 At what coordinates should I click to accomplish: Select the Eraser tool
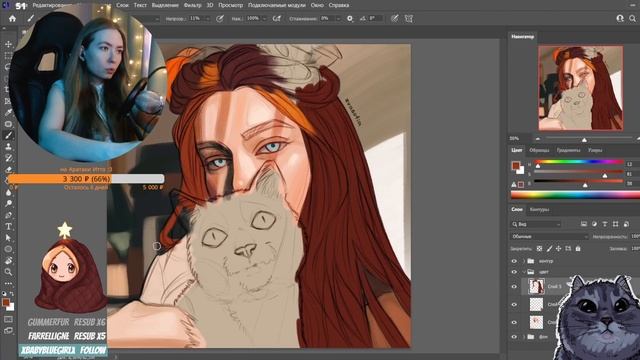click(8, 169)
